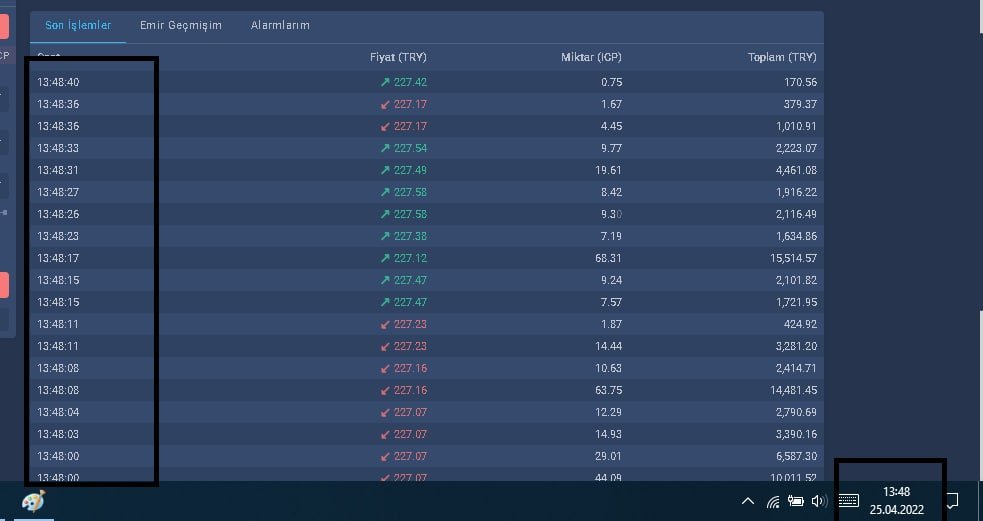Select the total value 3,281.20

(796, 346)
